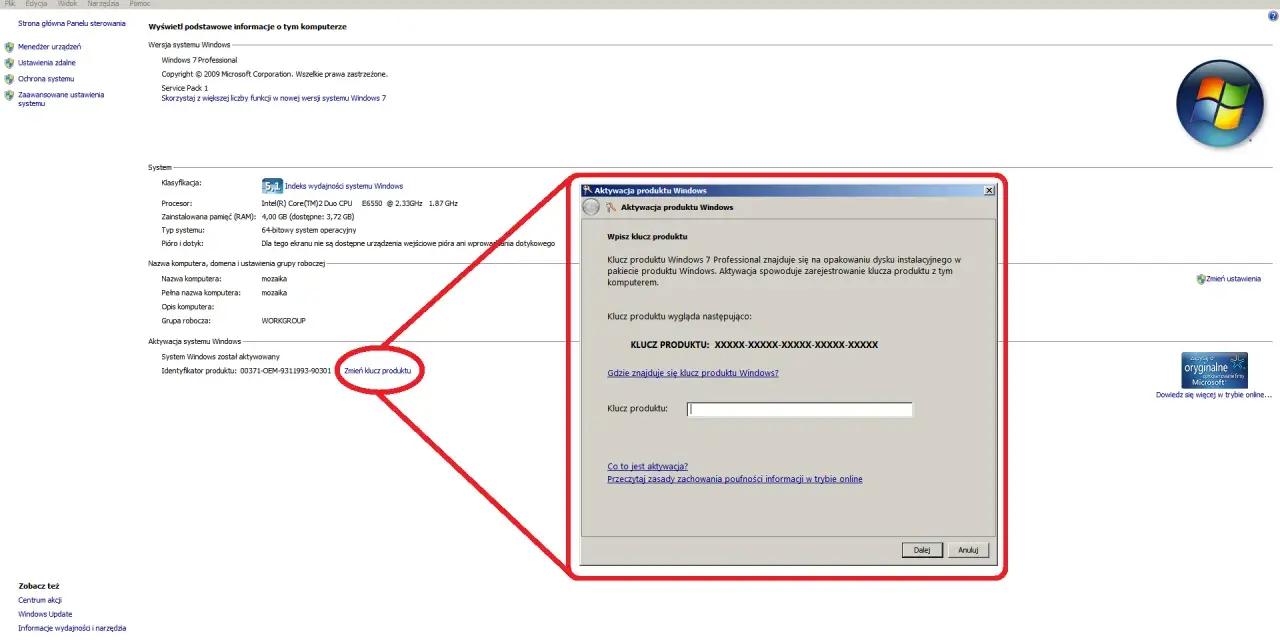Viewport: 1280px width, 640px height.
Task: Click the Intel Core 2 Duo processor value
Action: (360, 203)
